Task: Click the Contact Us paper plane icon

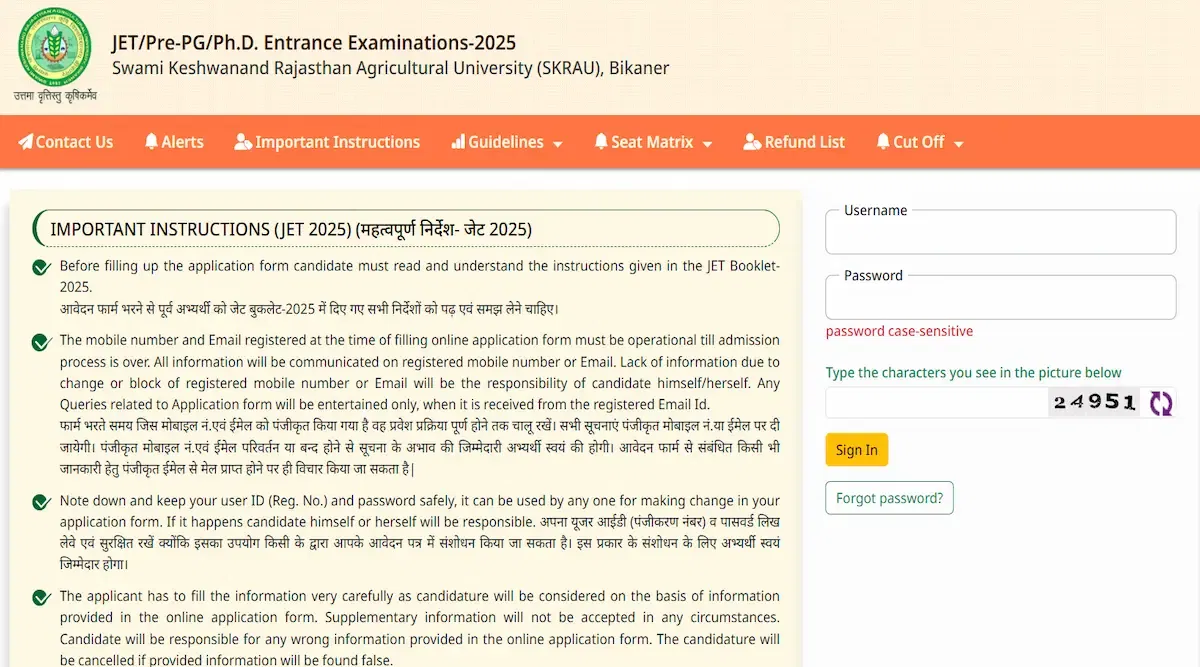Action: click(26, 142)
